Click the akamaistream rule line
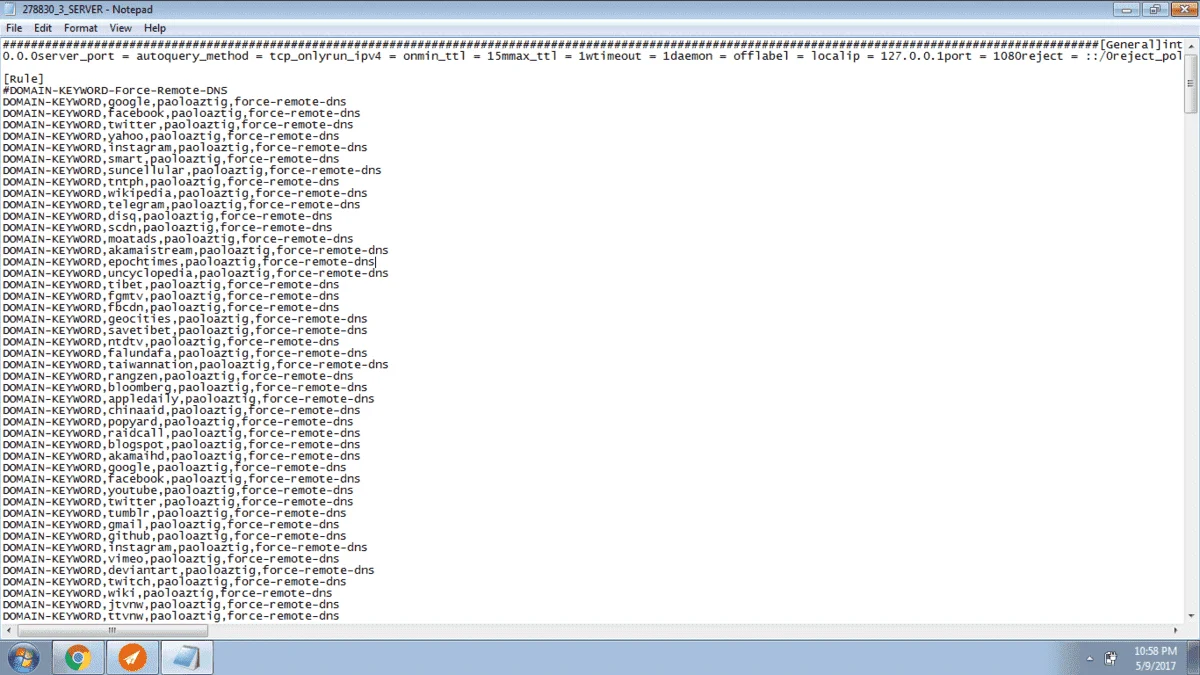Image resolution: width=1200 pixels, height=675 pixels. tap(195, 250)
